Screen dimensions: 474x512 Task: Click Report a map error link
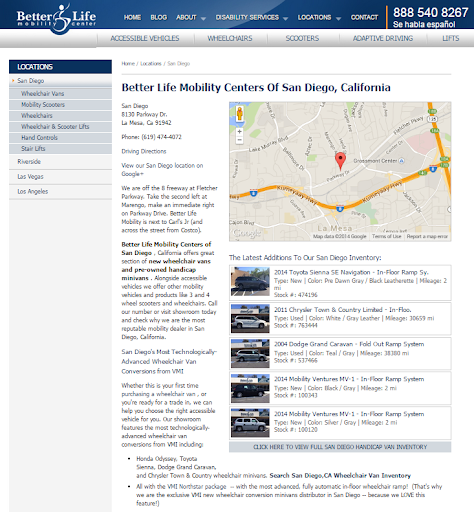click(x=427, y=236)
